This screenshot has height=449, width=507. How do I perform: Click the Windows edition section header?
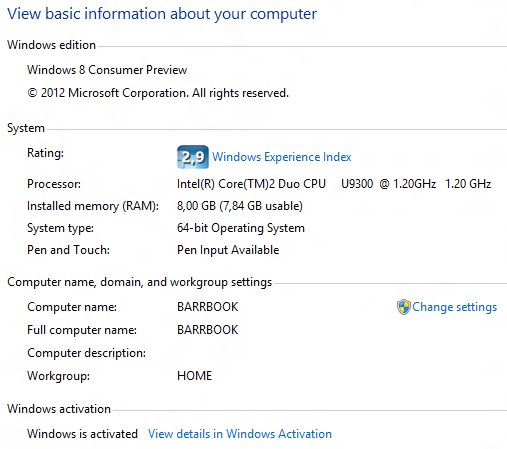(51, 45)
